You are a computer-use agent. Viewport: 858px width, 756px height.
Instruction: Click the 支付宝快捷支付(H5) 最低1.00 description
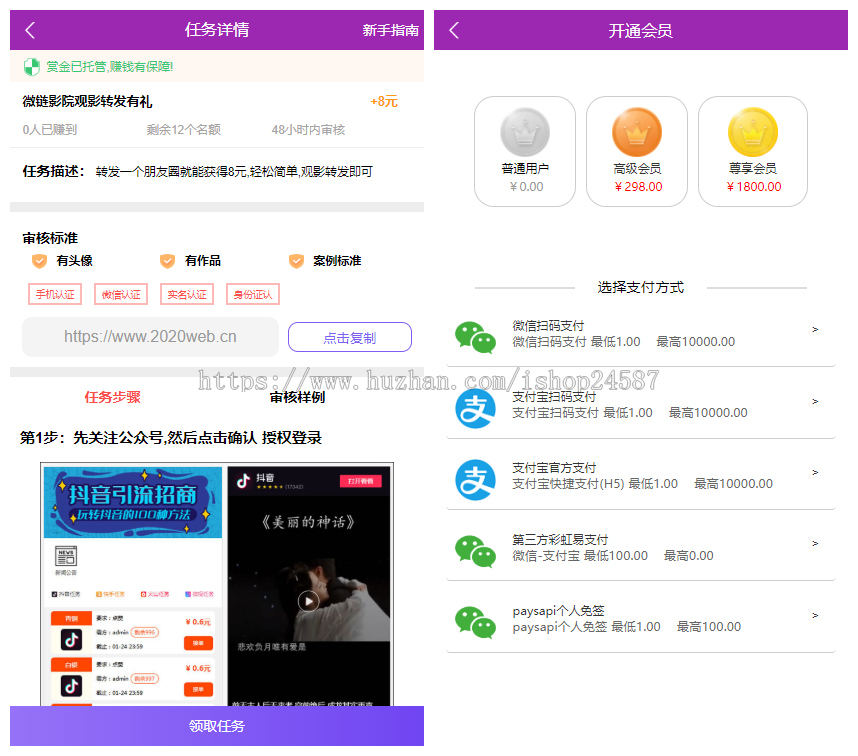click(642, 484)
